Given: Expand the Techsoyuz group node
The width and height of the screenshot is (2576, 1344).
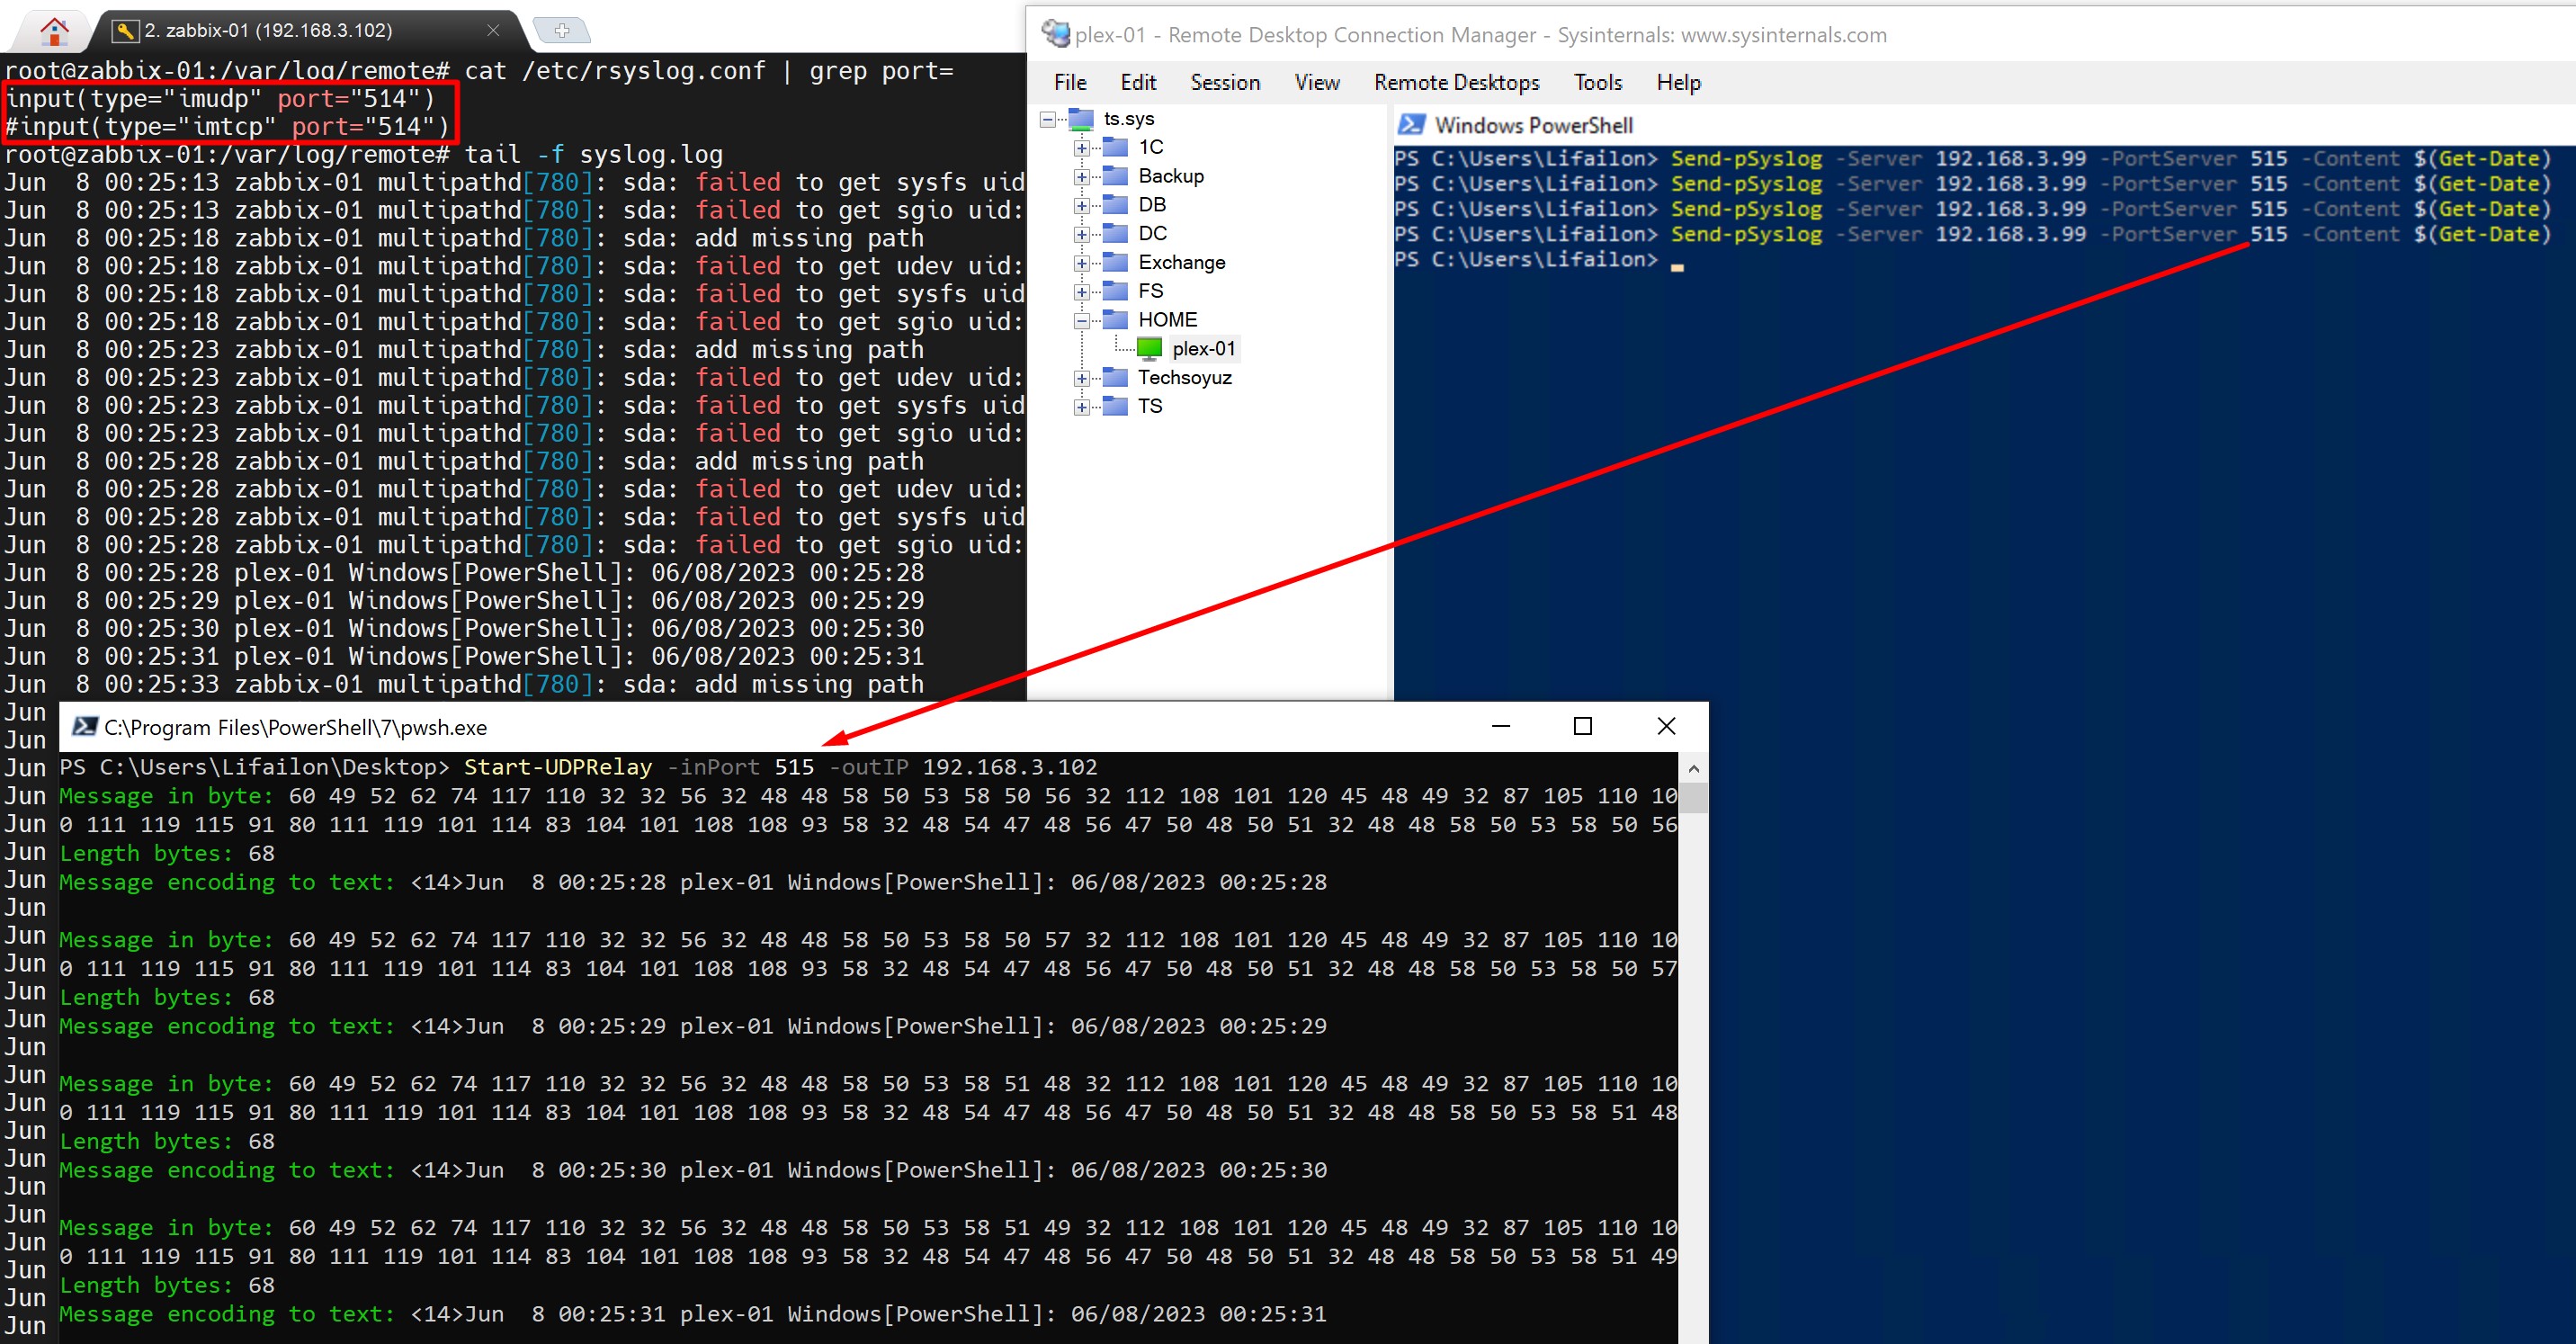Looking at the screenshot, I should coord(1081,379).
